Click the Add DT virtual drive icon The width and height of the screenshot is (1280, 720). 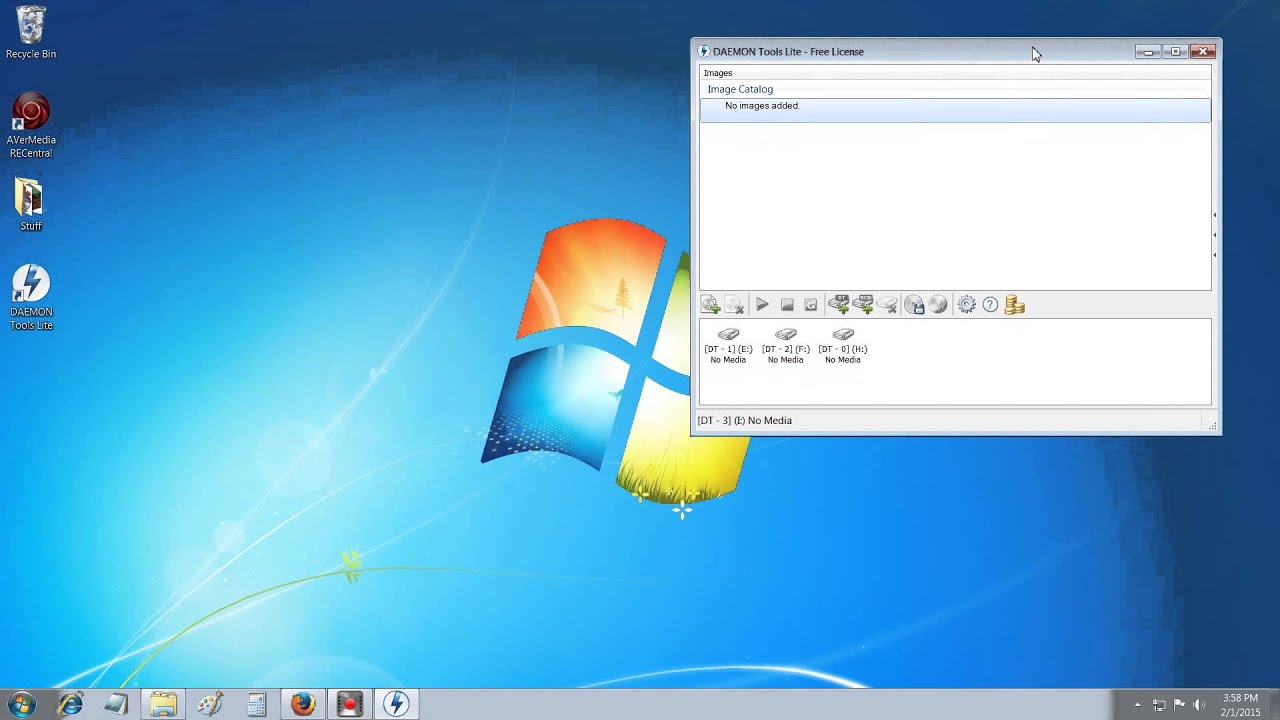pyautogui.click(x=839, y=304)
